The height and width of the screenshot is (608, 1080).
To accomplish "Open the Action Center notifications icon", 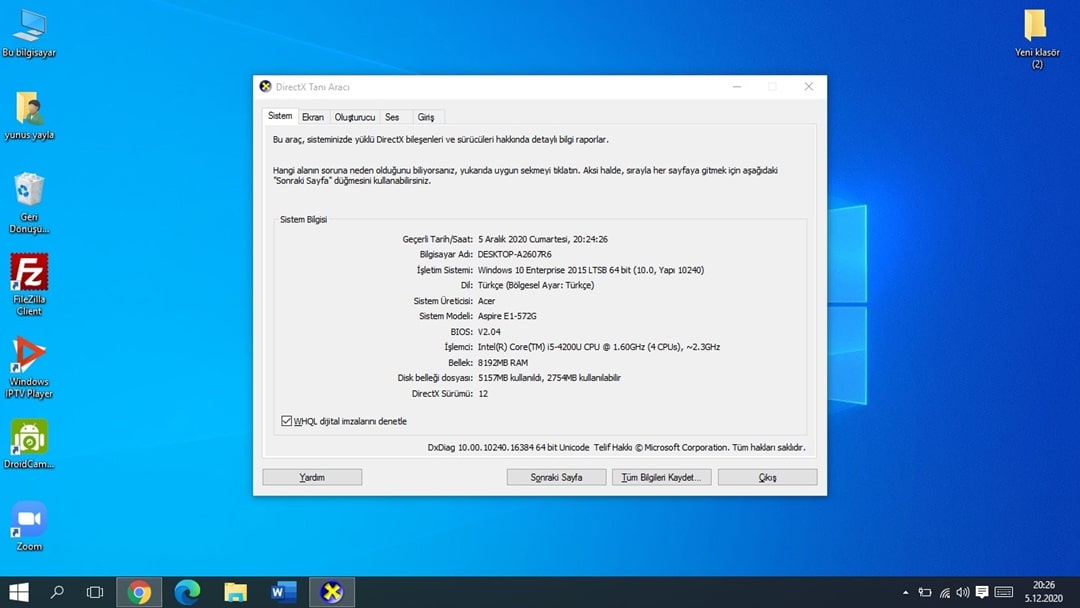I will pyautogui.click(x=982, y=592).
